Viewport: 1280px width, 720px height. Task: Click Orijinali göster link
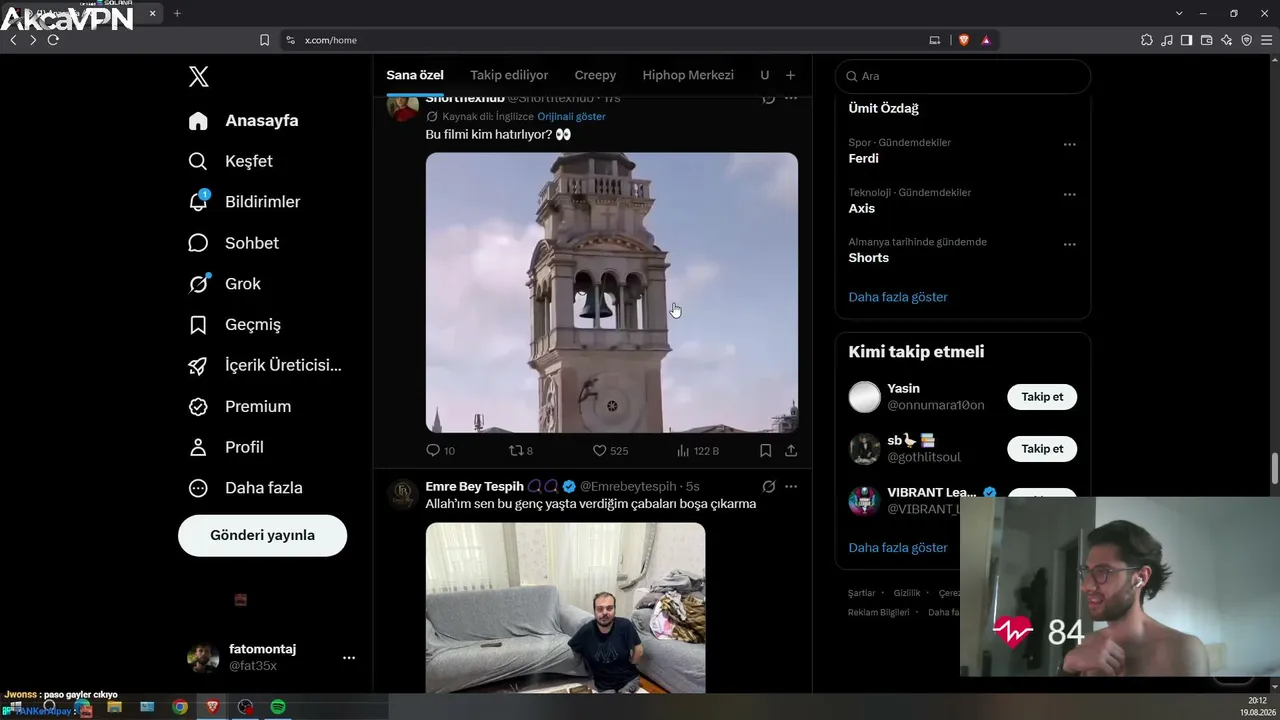pyautogui.click(x=571, y=116)
